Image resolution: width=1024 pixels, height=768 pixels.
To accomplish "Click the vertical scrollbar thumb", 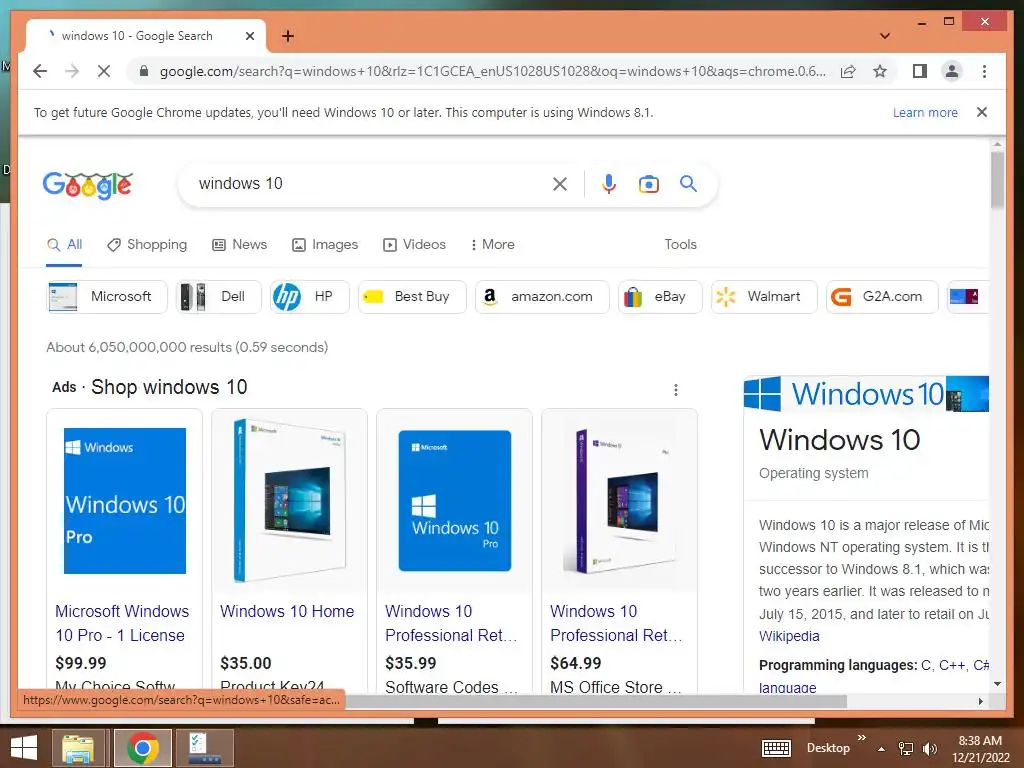I will (997, 180).
